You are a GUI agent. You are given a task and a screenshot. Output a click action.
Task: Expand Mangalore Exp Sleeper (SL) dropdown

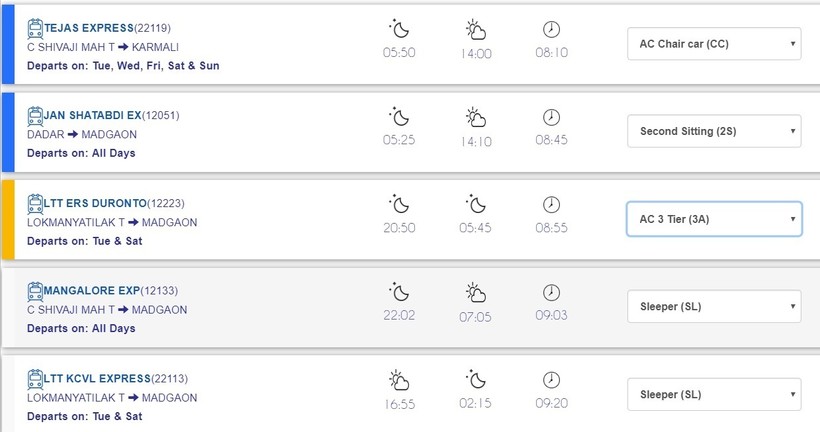[714, 307]
